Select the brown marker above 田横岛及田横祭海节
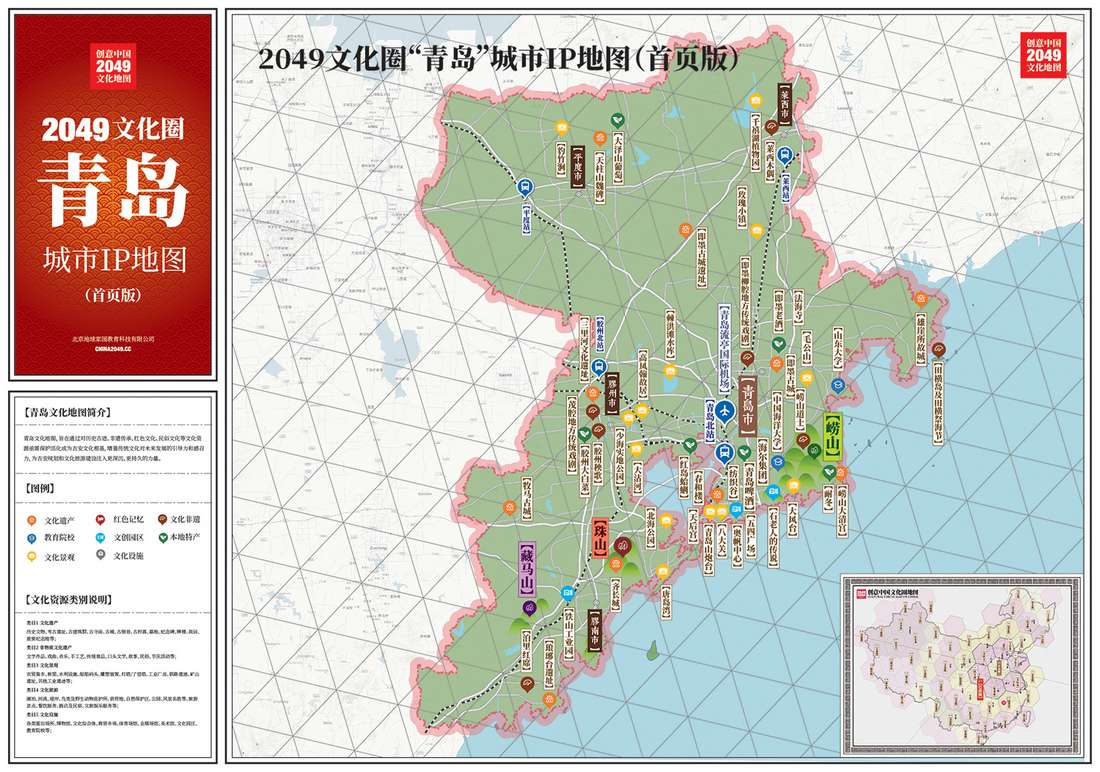 (938, 350)
